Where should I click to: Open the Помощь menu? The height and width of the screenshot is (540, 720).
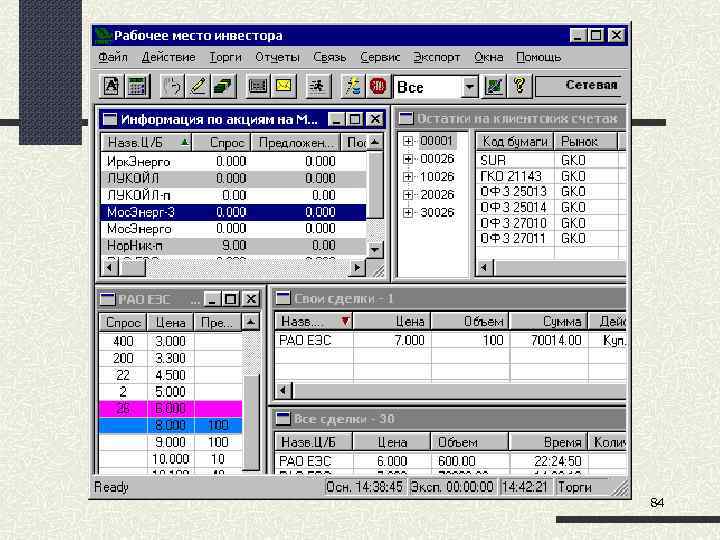[x=538, y=57]
